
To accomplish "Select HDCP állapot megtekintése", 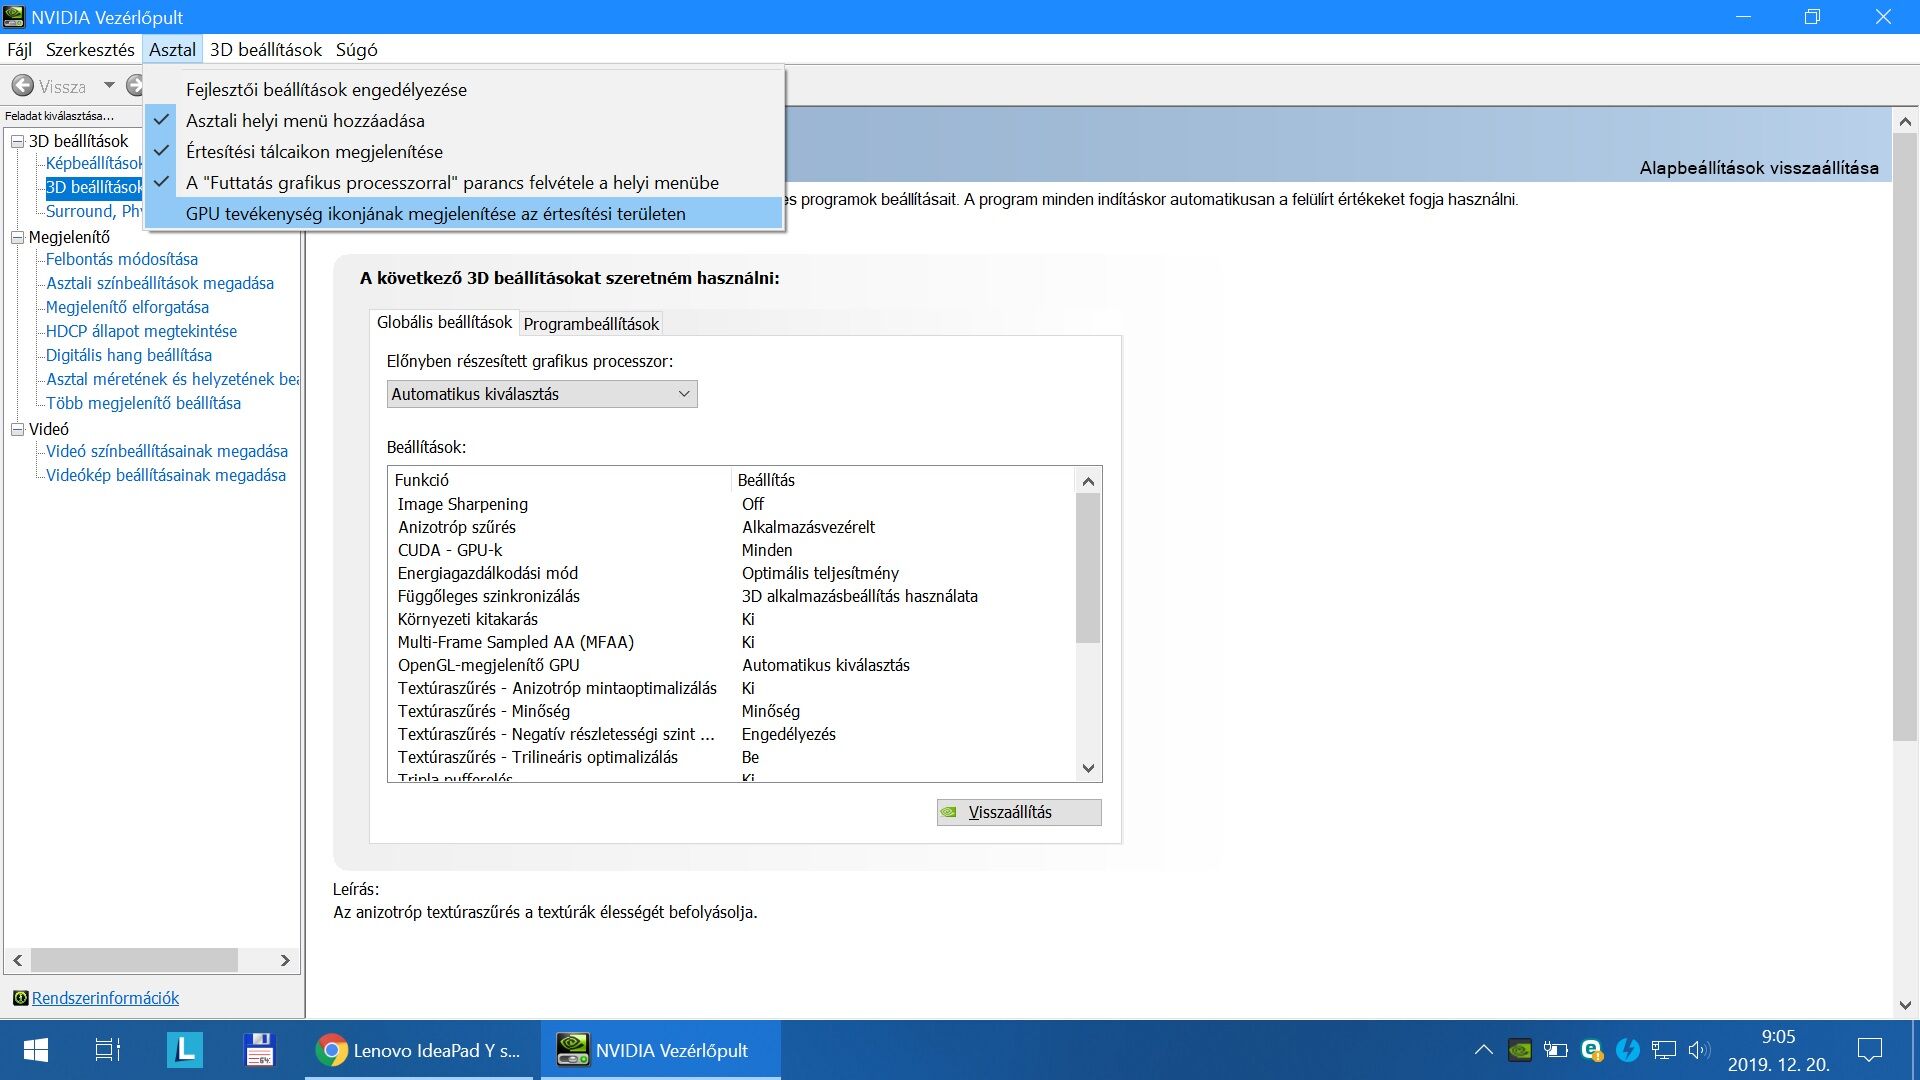I will tap(141, 331).
